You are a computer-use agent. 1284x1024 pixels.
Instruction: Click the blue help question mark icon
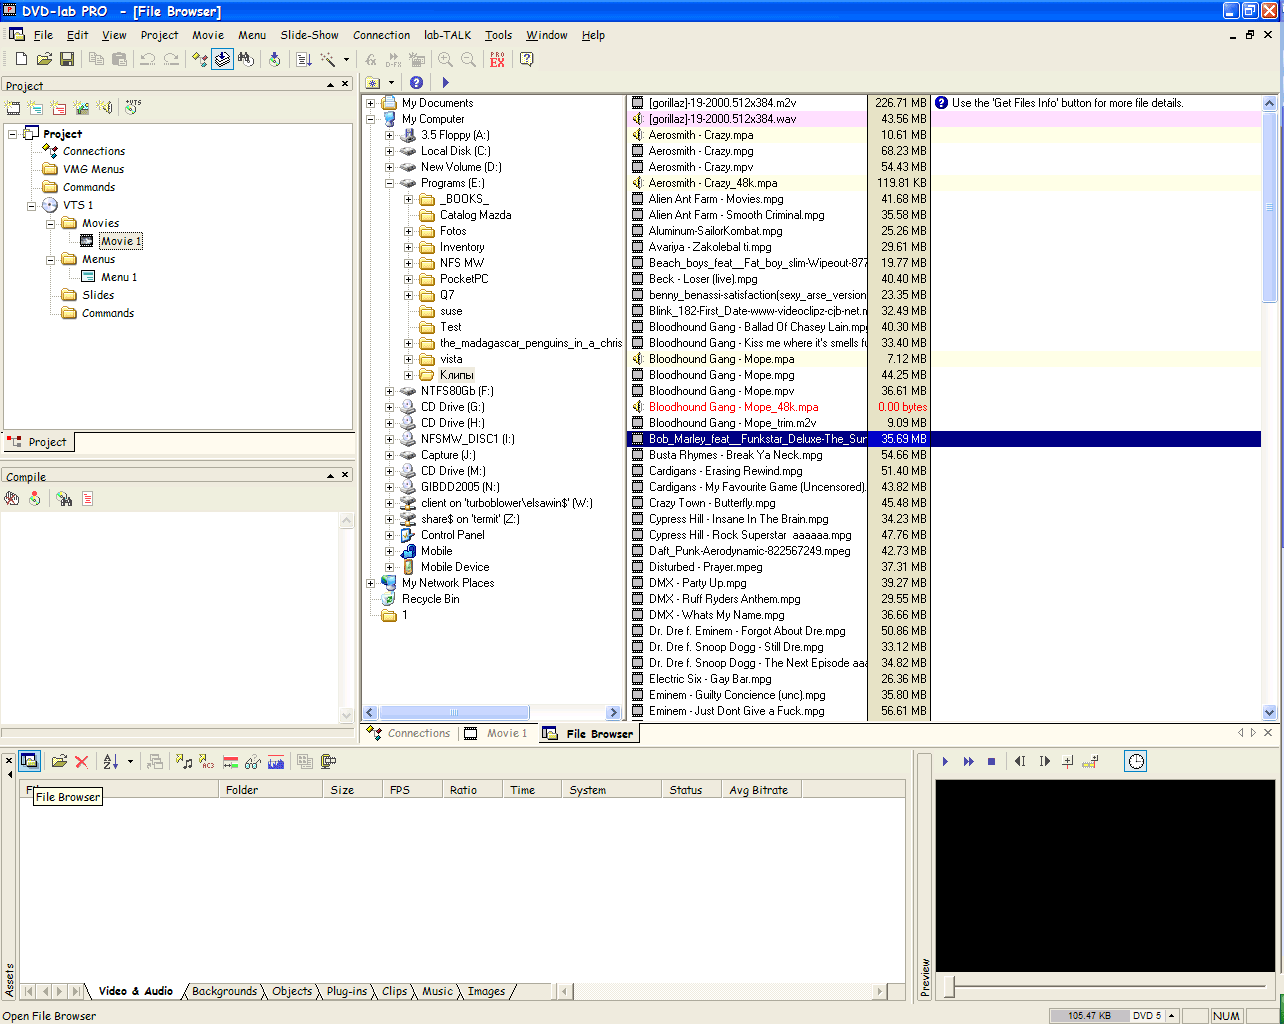pos(416,83)
